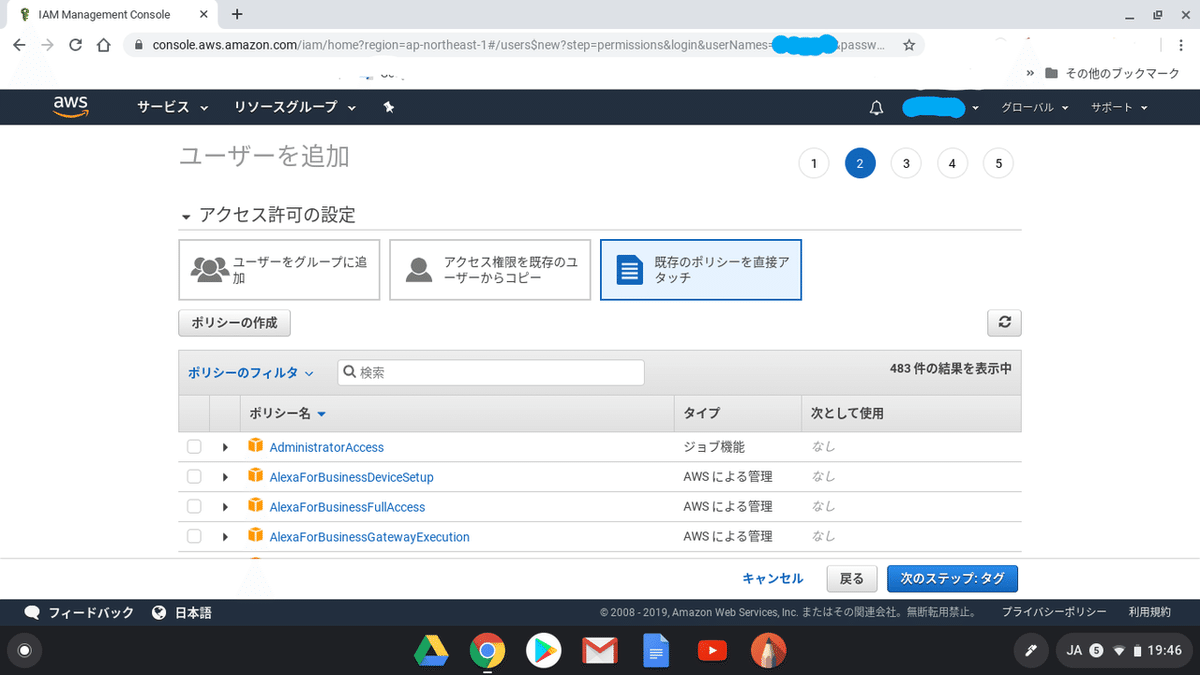Bookmark this page with the star icon

coord(909,45)
